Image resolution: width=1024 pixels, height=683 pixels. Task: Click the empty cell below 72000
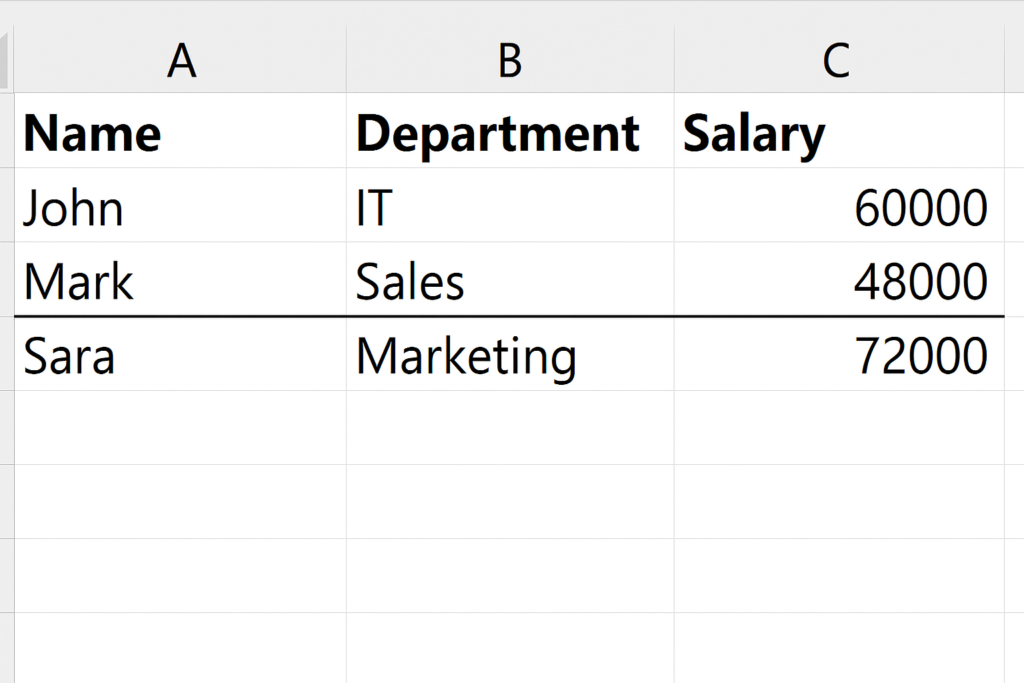[x=839, y=428]
